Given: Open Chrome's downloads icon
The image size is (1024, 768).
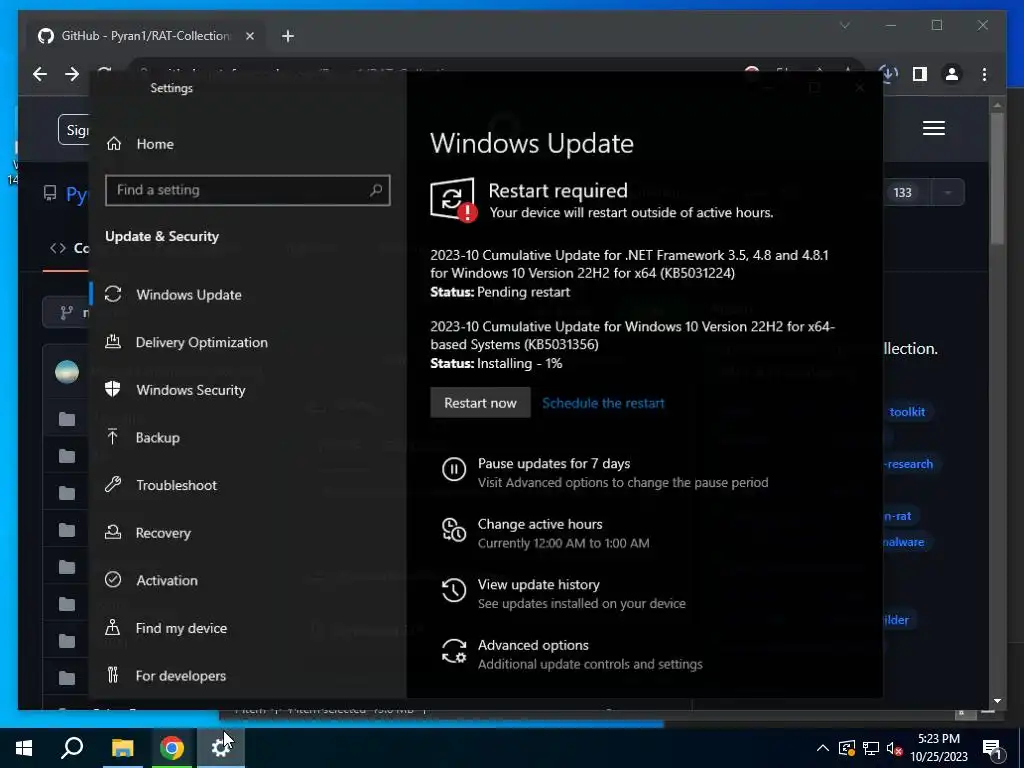Looking at the screenshot, I should tap(888, 74).
